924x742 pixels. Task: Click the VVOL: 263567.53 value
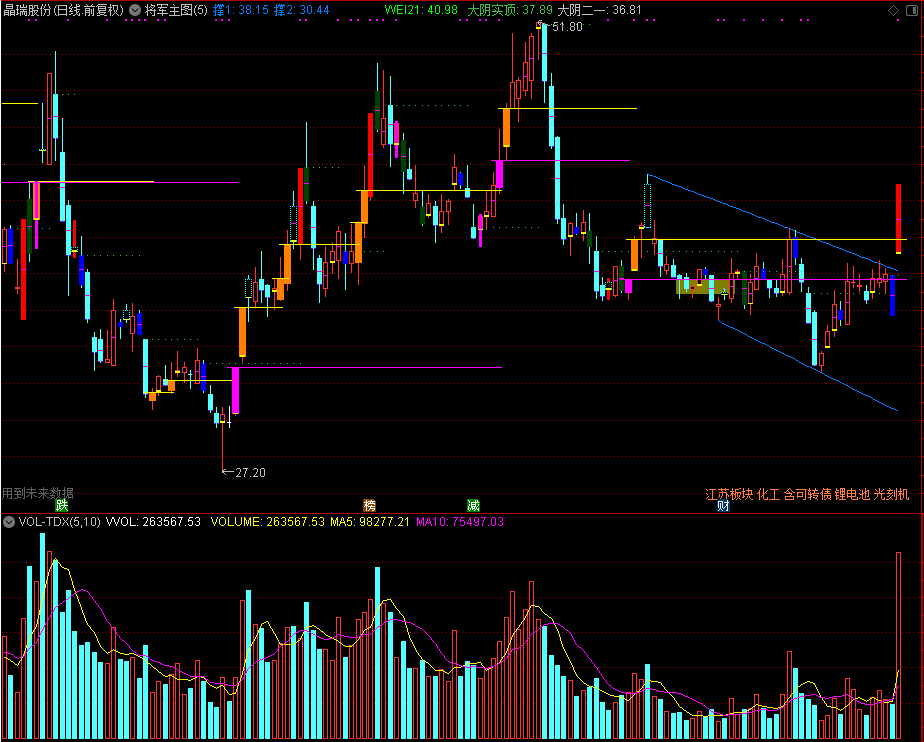coord(153,522)
